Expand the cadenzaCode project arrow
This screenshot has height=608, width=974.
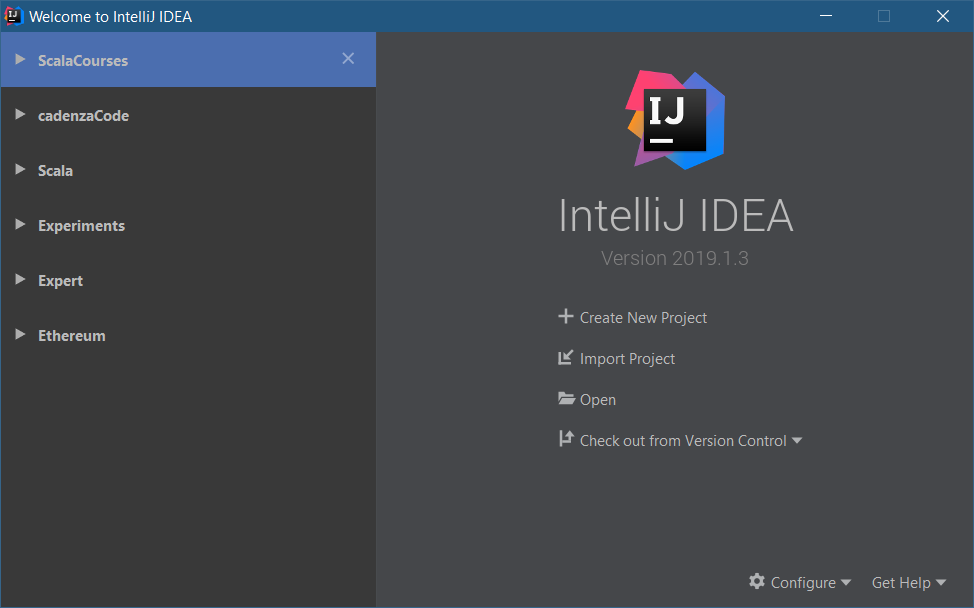click(20, 114)
